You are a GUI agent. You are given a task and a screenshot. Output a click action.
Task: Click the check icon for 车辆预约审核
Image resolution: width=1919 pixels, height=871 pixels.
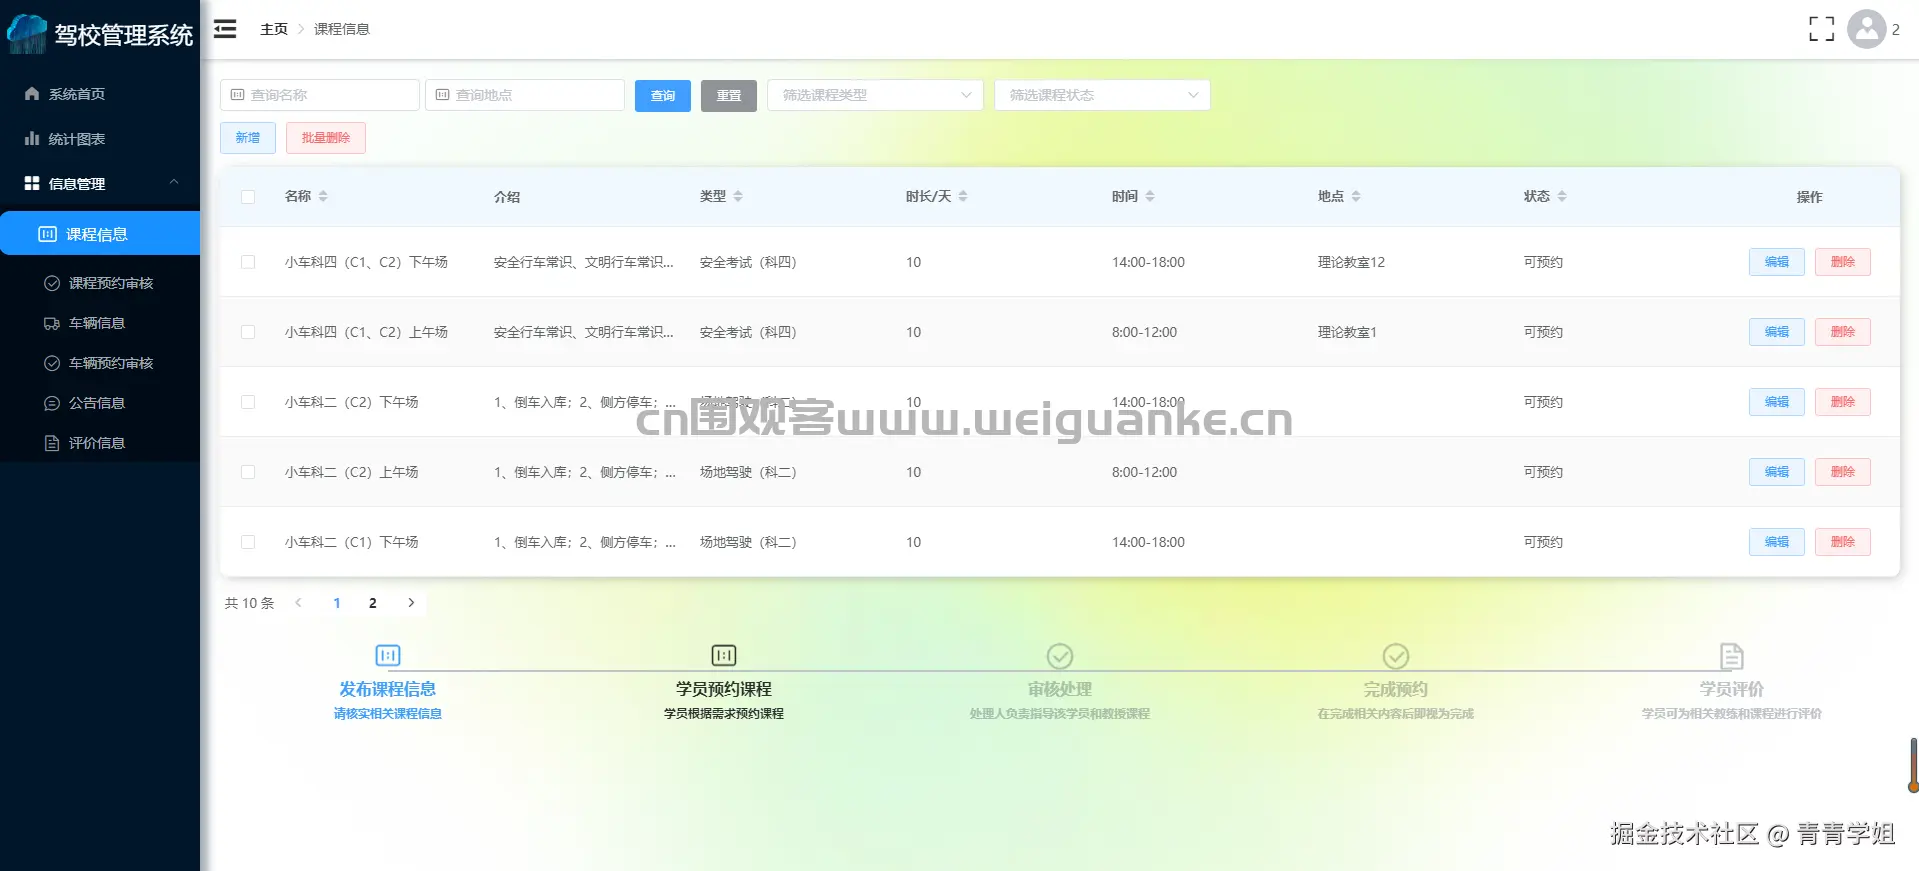pos(52,363)
